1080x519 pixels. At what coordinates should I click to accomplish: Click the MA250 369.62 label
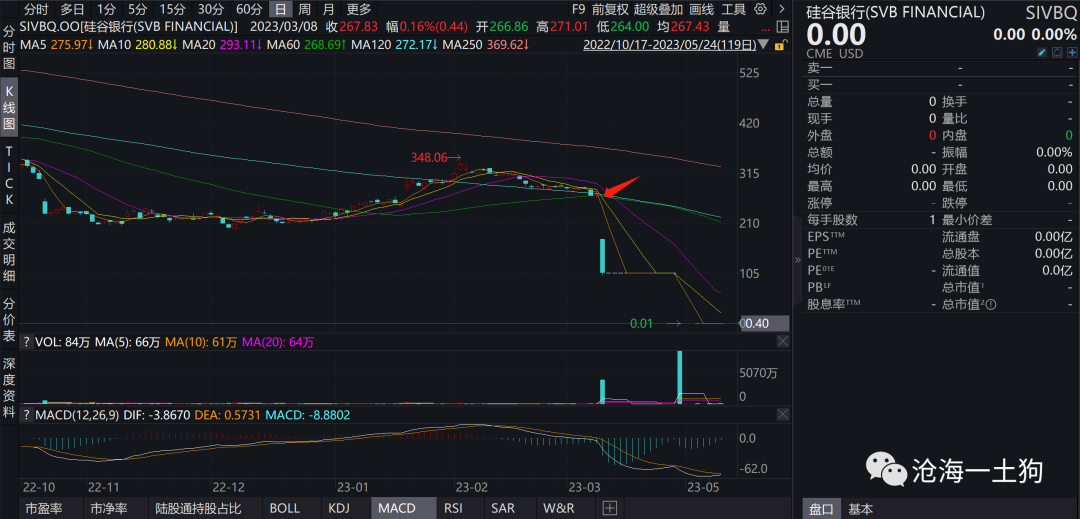tap(486, 45)
